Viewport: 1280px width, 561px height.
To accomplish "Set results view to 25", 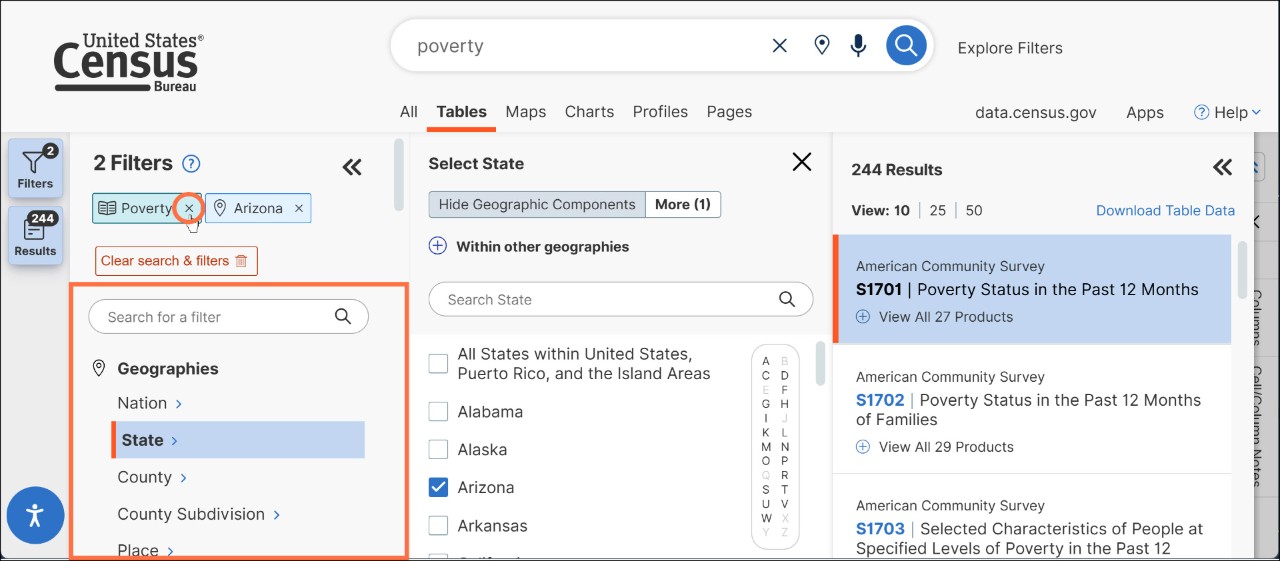I will pos(937,210).
